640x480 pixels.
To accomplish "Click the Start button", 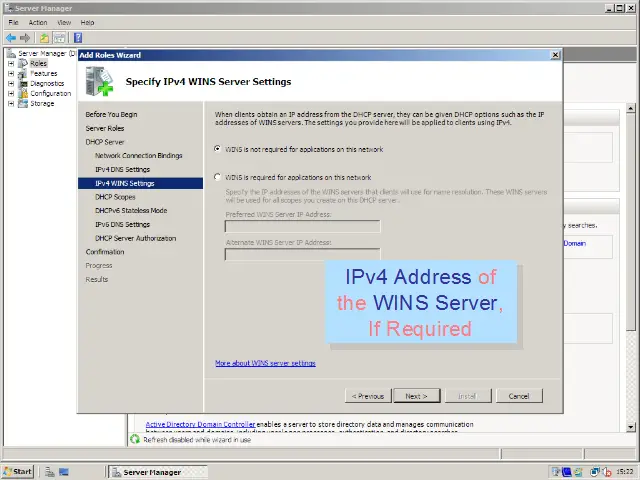I will (18, 472).
